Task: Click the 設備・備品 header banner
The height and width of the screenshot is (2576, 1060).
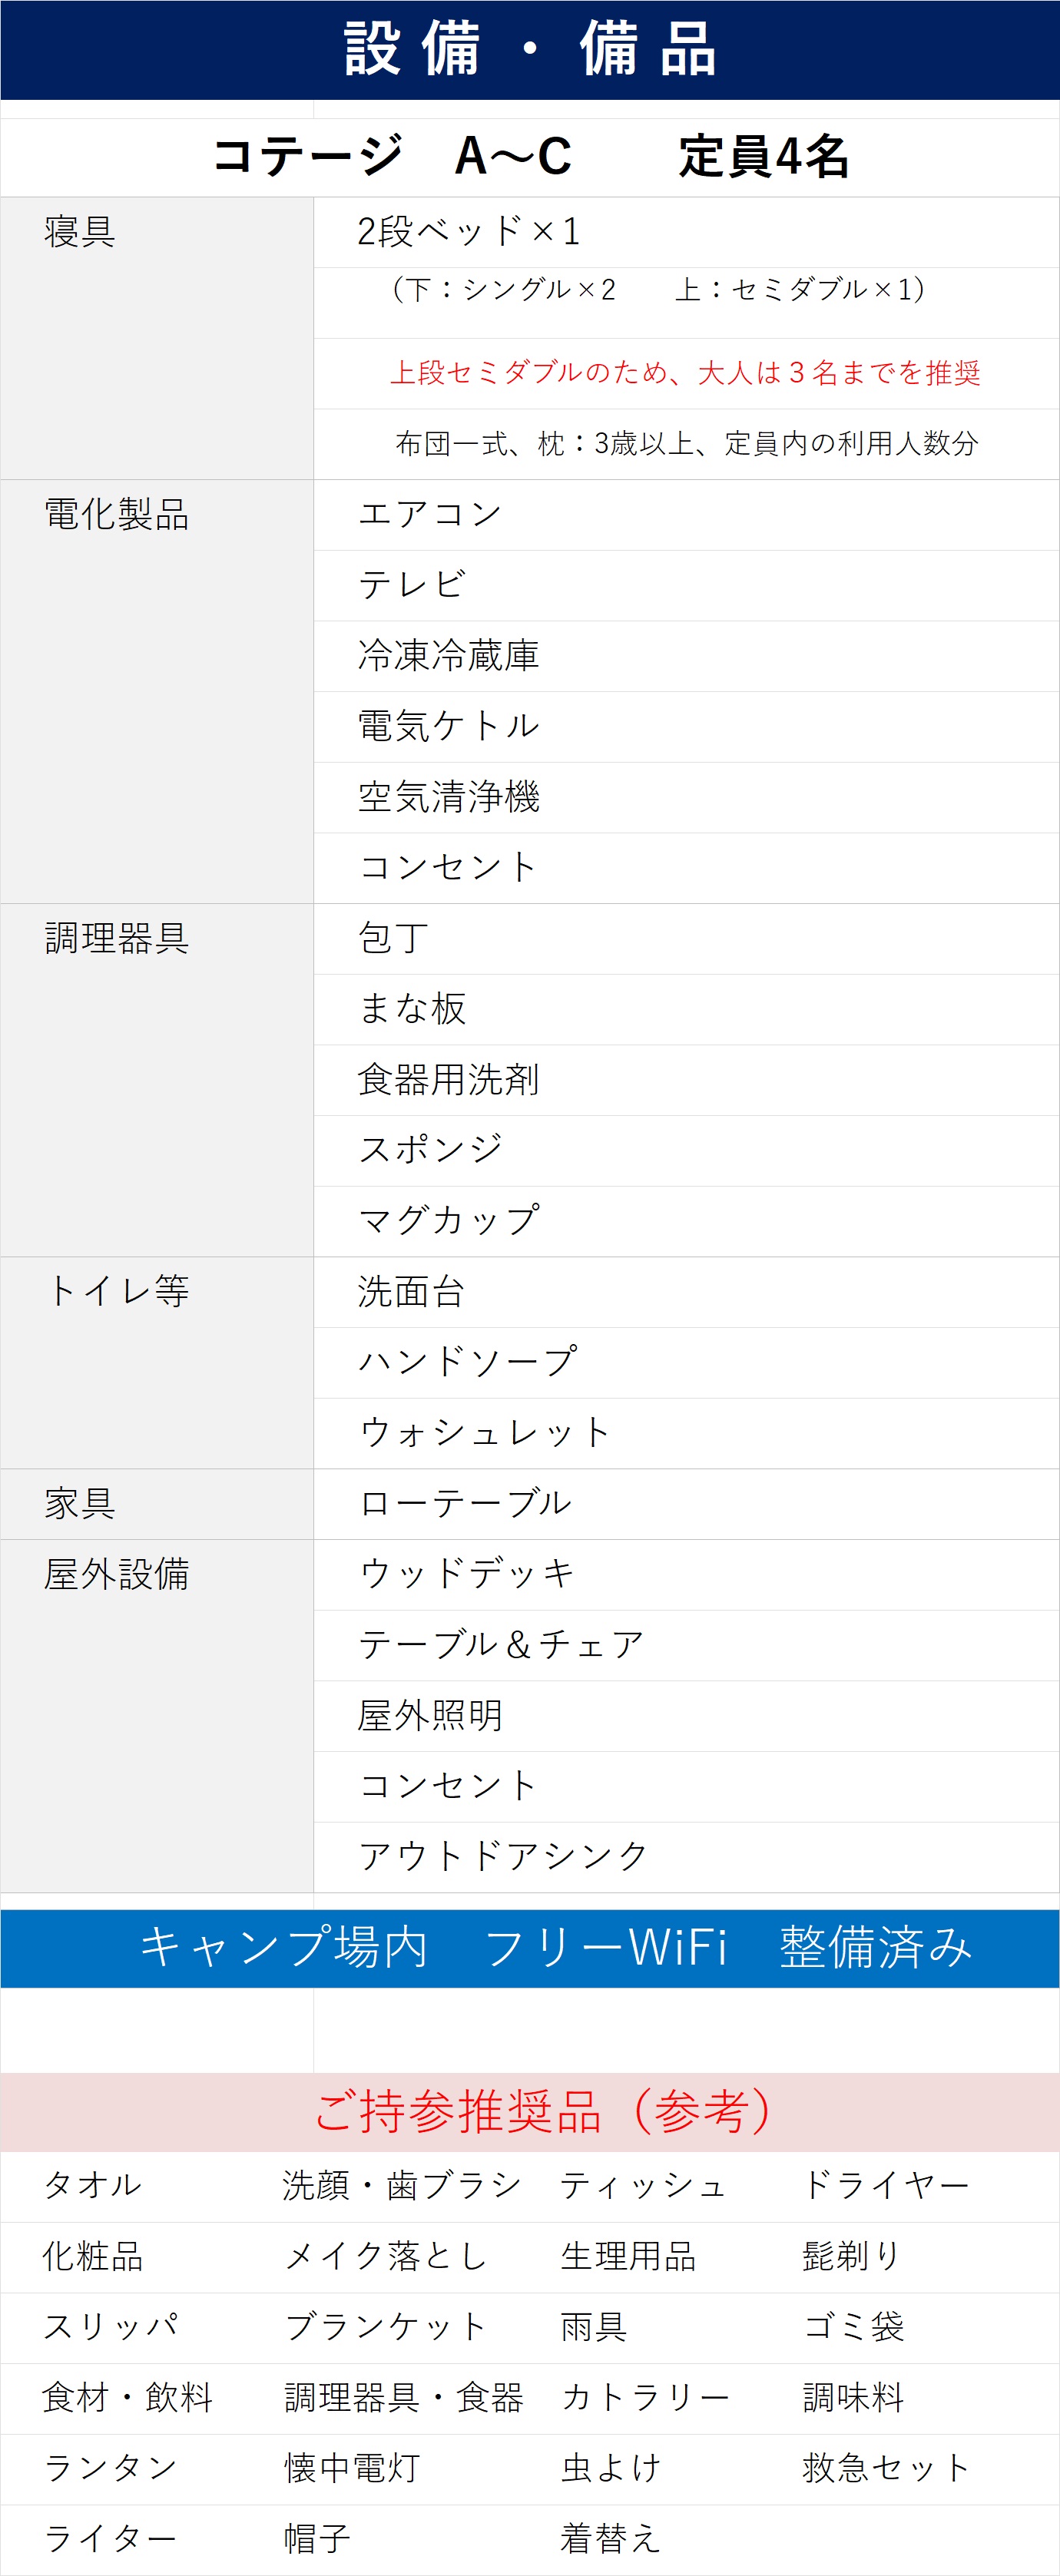Action: (530, 49)
